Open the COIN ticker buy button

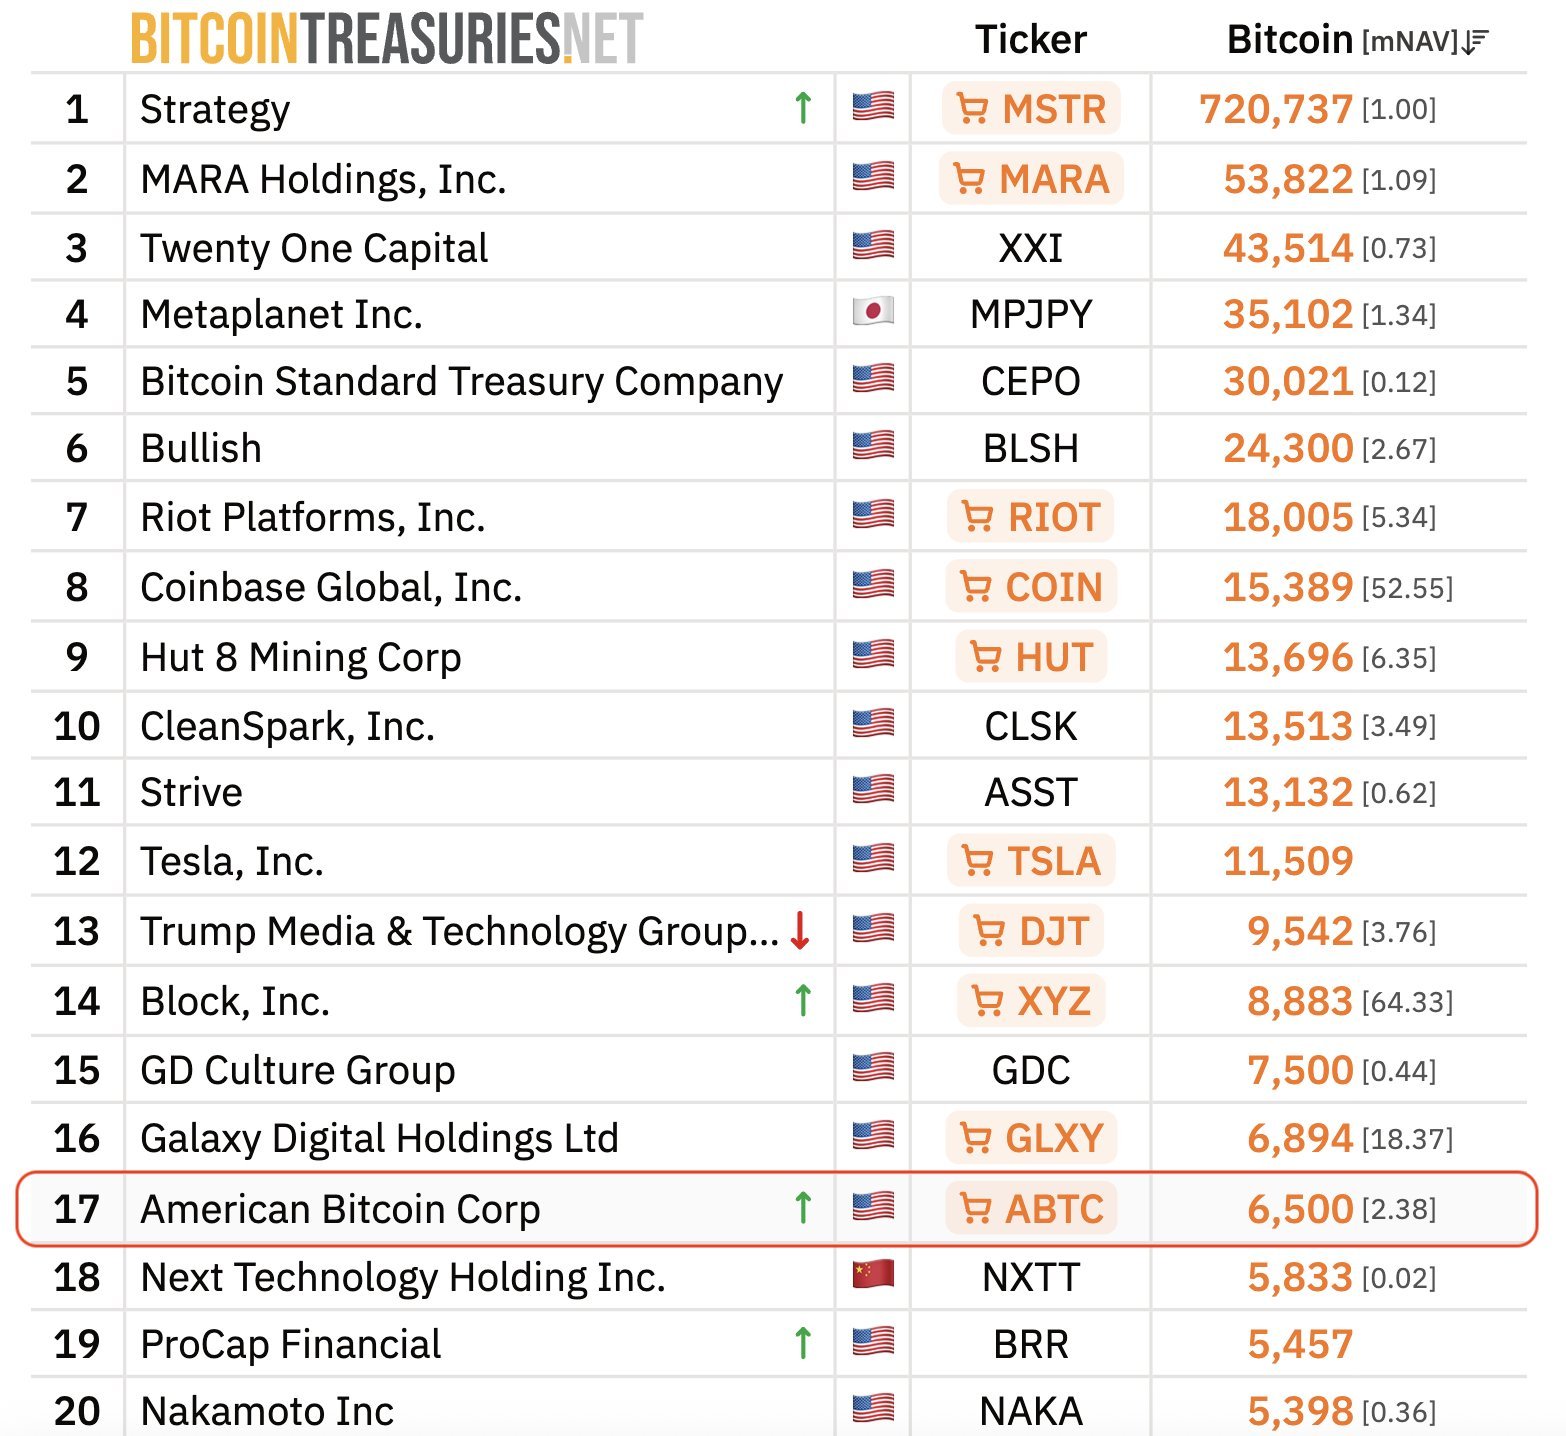[1031, 587]
